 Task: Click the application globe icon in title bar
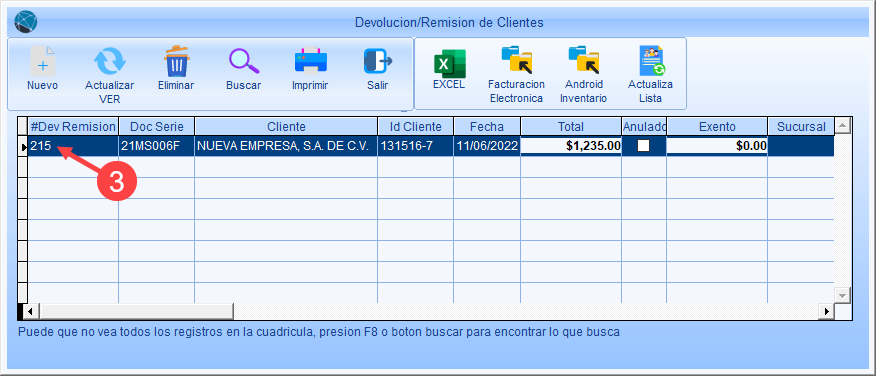pyautogui.click(x=26, y=23)
